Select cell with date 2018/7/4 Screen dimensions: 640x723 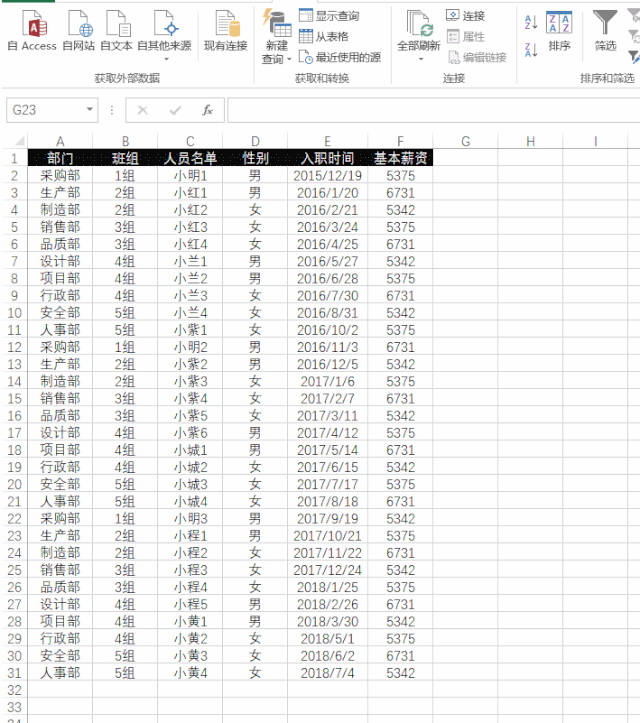point(327,673)
